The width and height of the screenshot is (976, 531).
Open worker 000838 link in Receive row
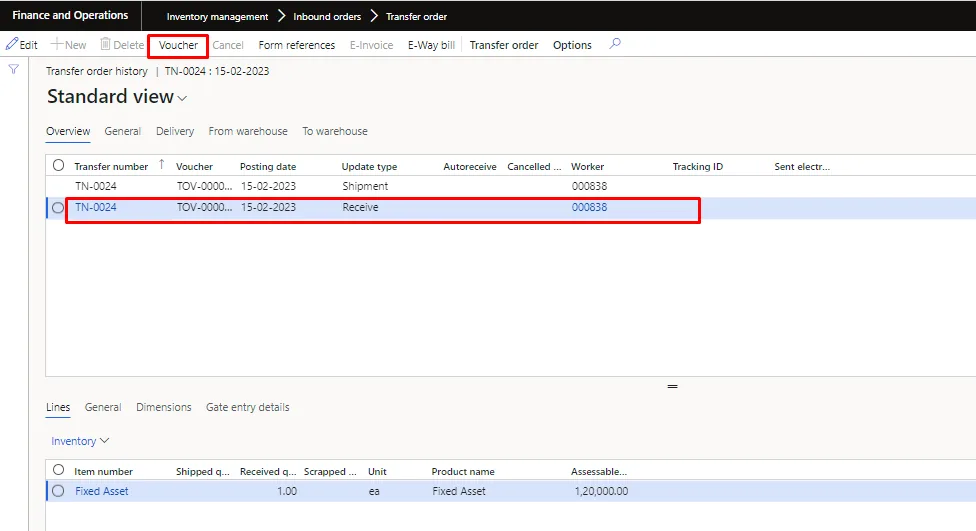589,207
